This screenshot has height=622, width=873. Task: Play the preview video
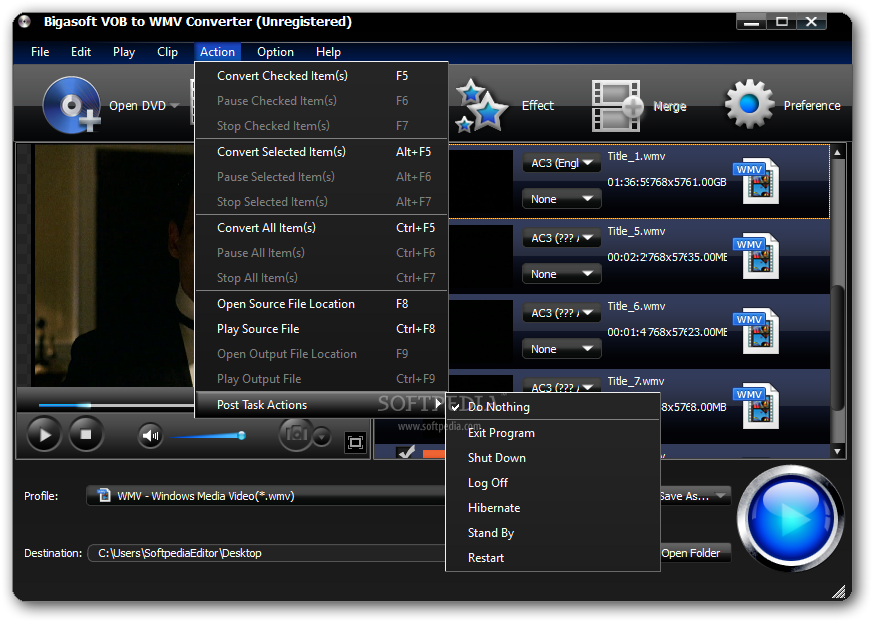[x=44, y=435]
